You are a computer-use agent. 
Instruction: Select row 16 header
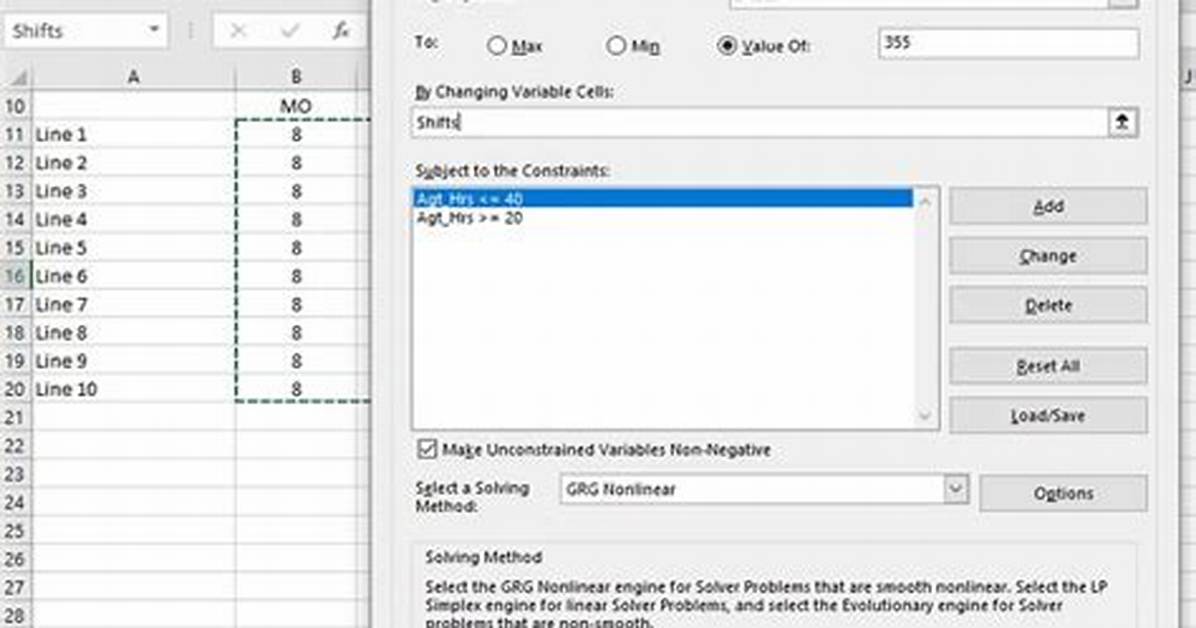tap(15, 275)
